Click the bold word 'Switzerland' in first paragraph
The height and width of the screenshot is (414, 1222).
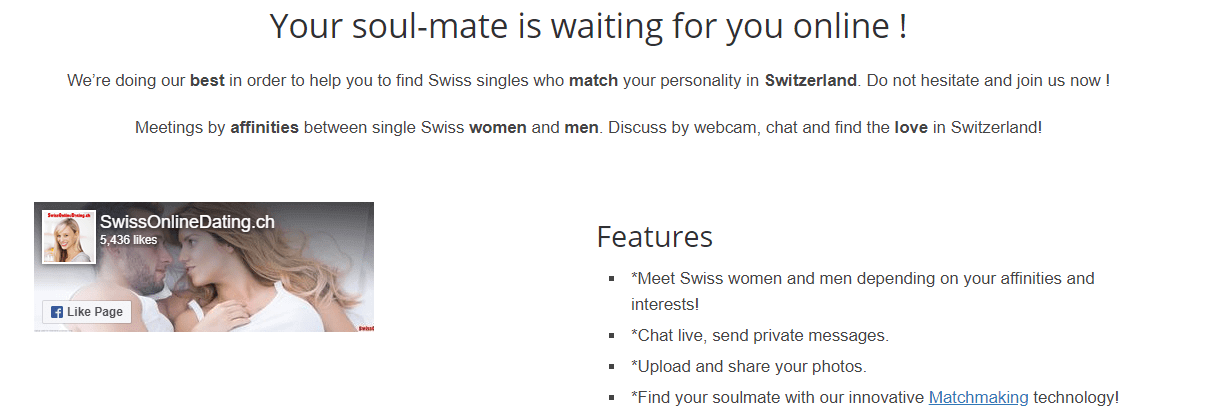pyautogui.click(x=811, y=80)
